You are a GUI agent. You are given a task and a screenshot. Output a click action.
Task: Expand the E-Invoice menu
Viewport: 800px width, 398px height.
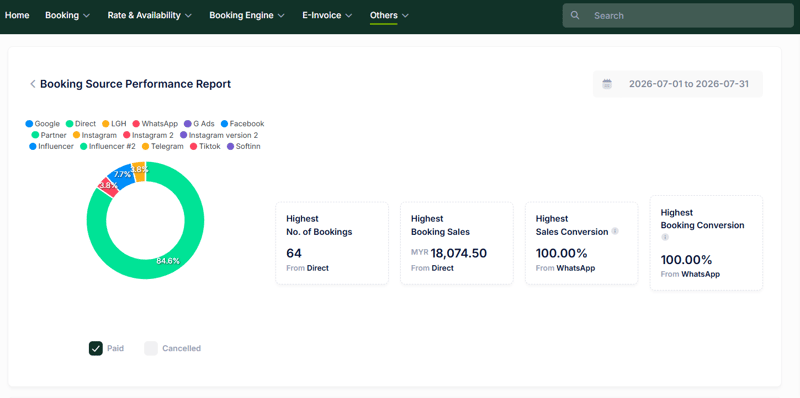click(327, 15)
